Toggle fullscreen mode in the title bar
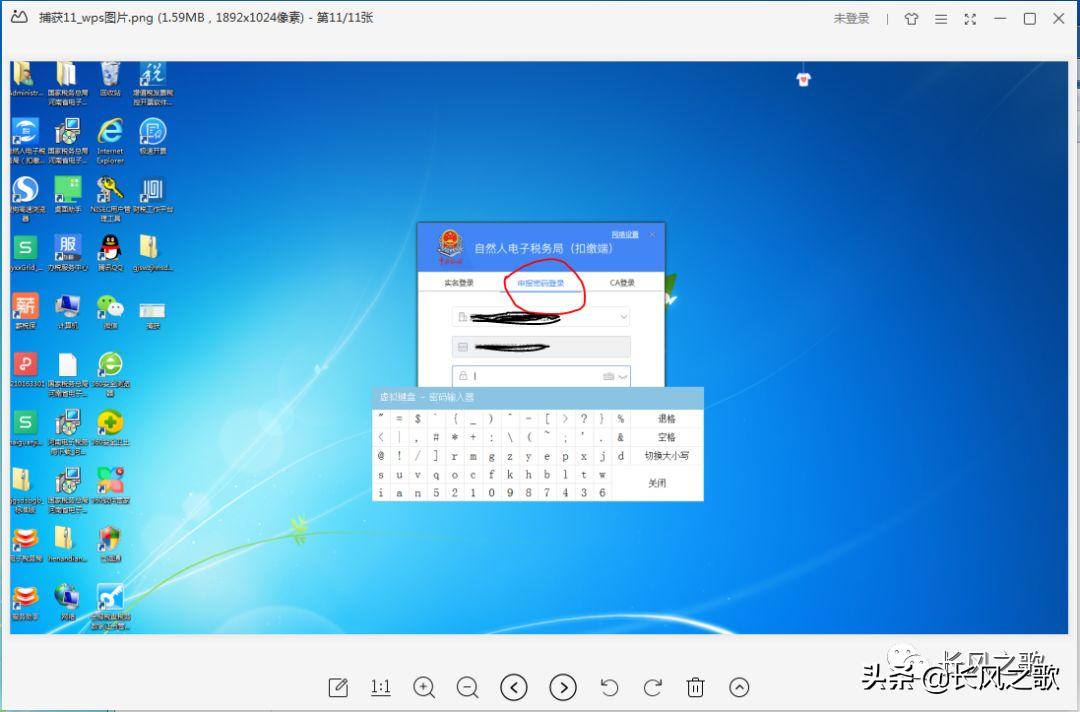The image size is (1080, 712). click(970, 19)
